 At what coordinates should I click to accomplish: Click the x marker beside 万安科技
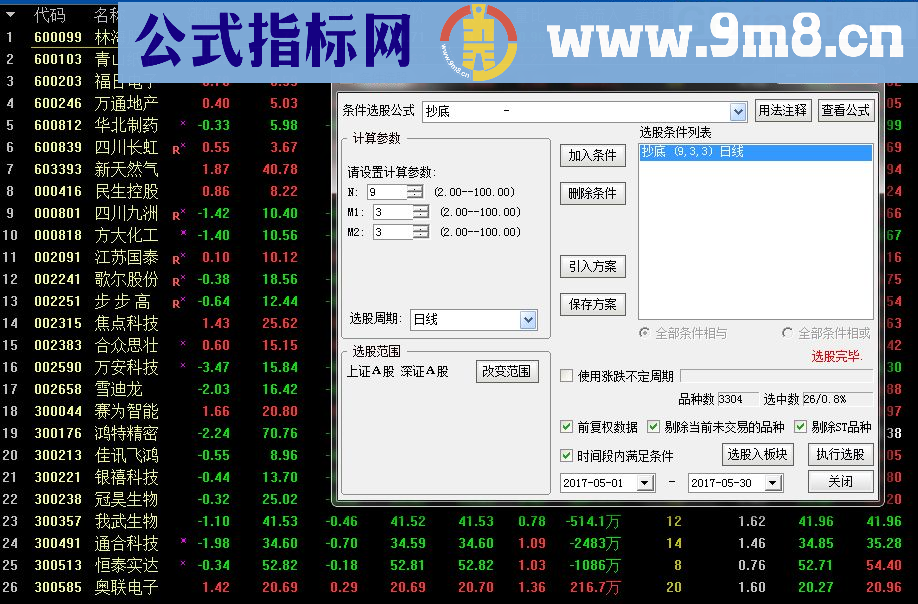[183, 365]
